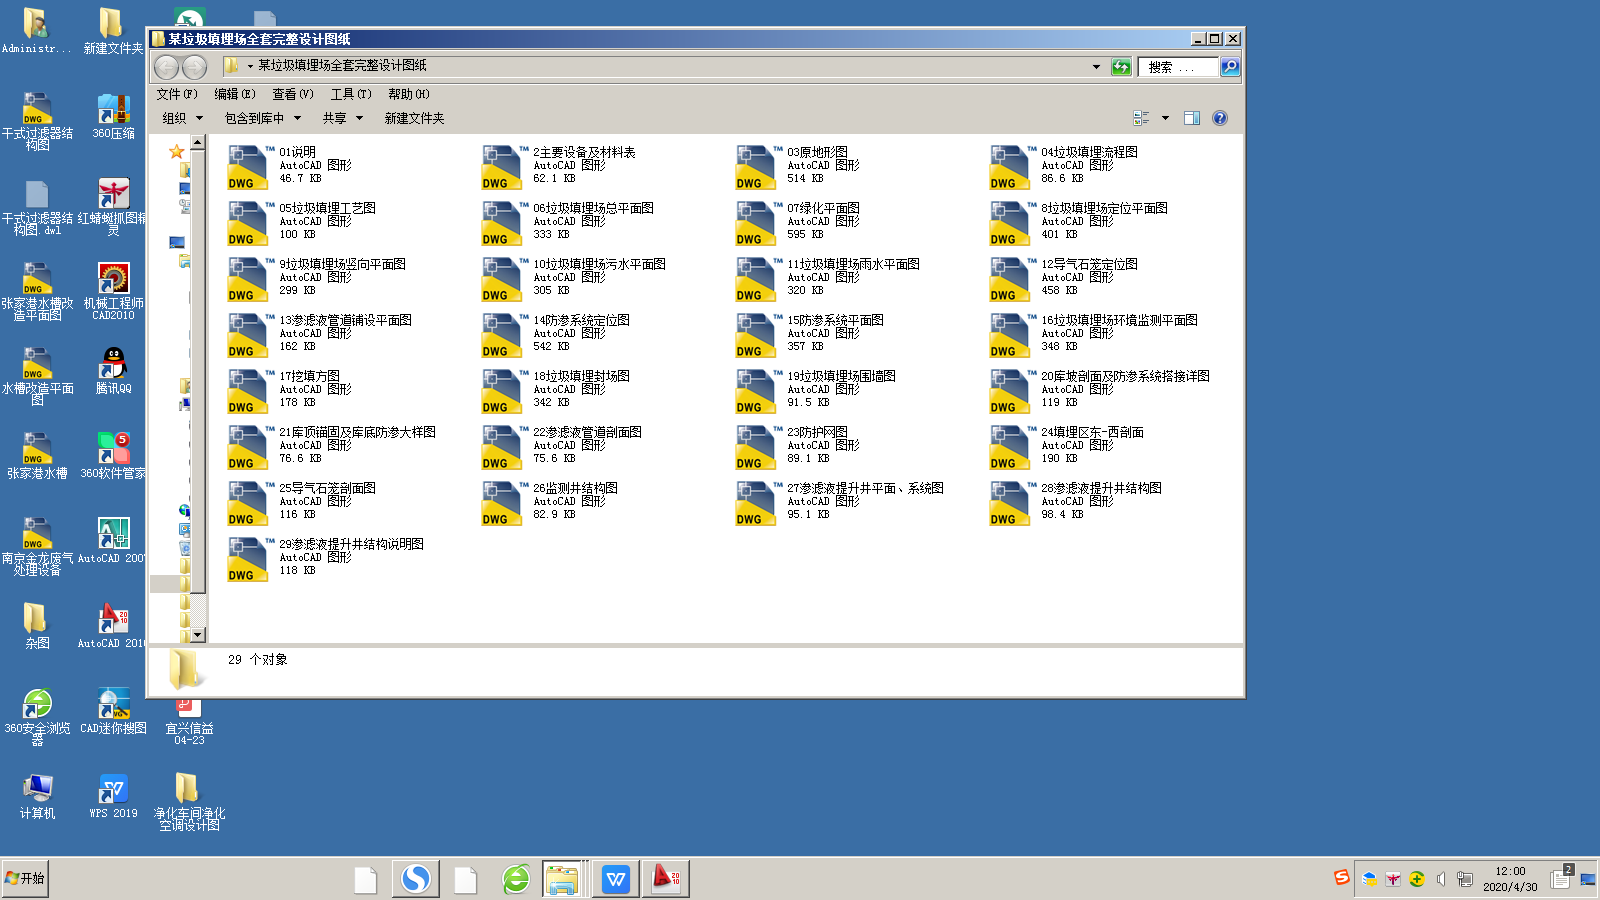Viewport: 1600px width, 900px height.
Task: Click the help question mark icon
Action: point(1219,118)
